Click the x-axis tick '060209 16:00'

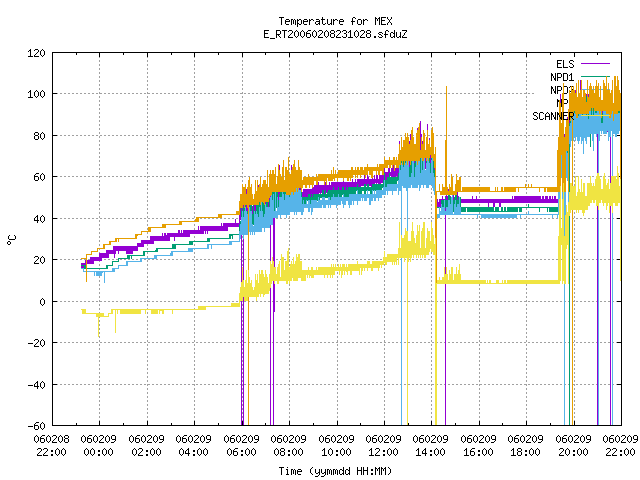479,446
